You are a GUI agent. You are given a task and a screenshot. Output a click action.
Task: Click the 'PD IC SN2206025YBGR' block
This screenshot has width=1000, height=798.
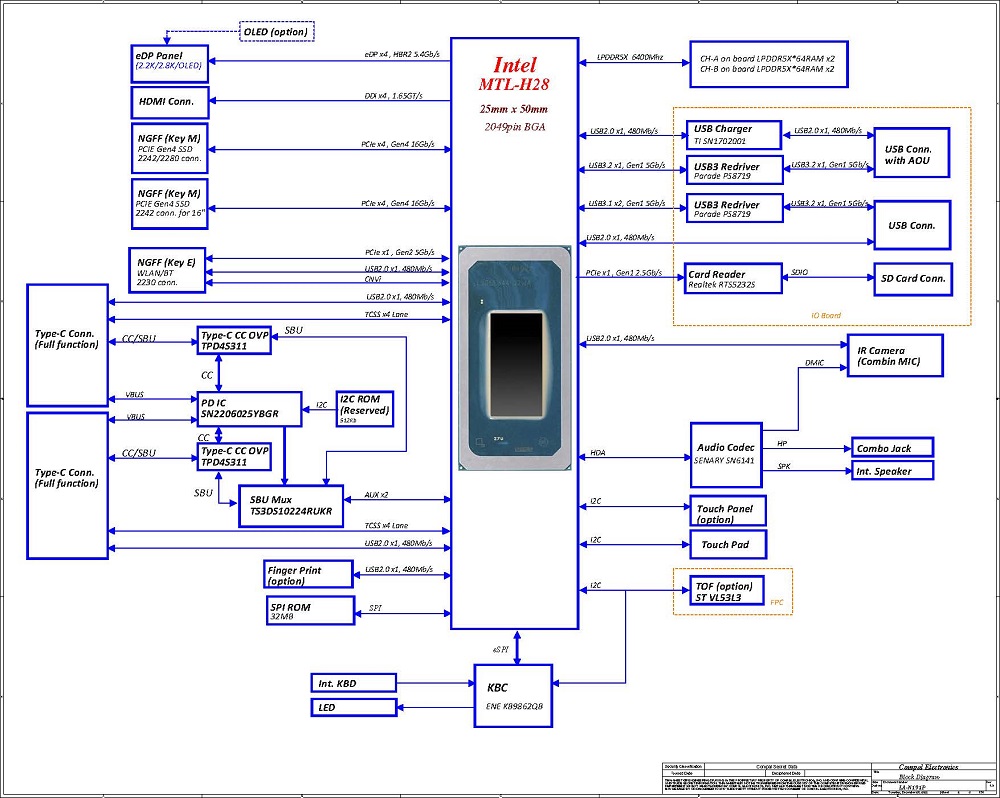click(249, 409)
